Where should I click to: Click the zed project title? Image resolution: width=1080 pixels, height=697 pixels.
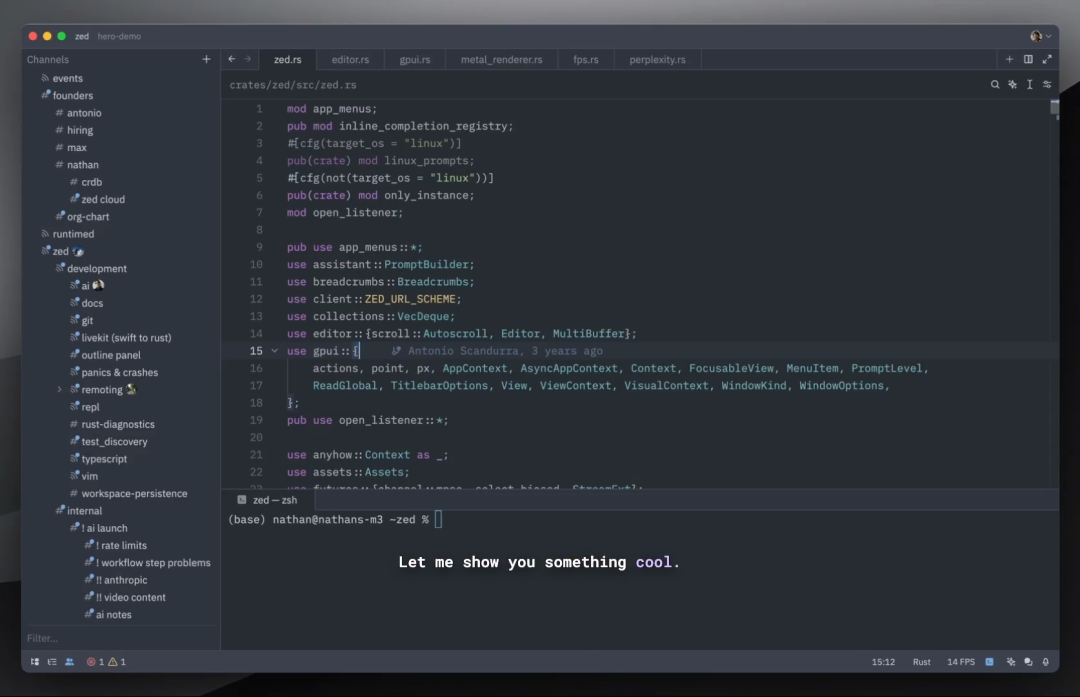pos(82,36)
